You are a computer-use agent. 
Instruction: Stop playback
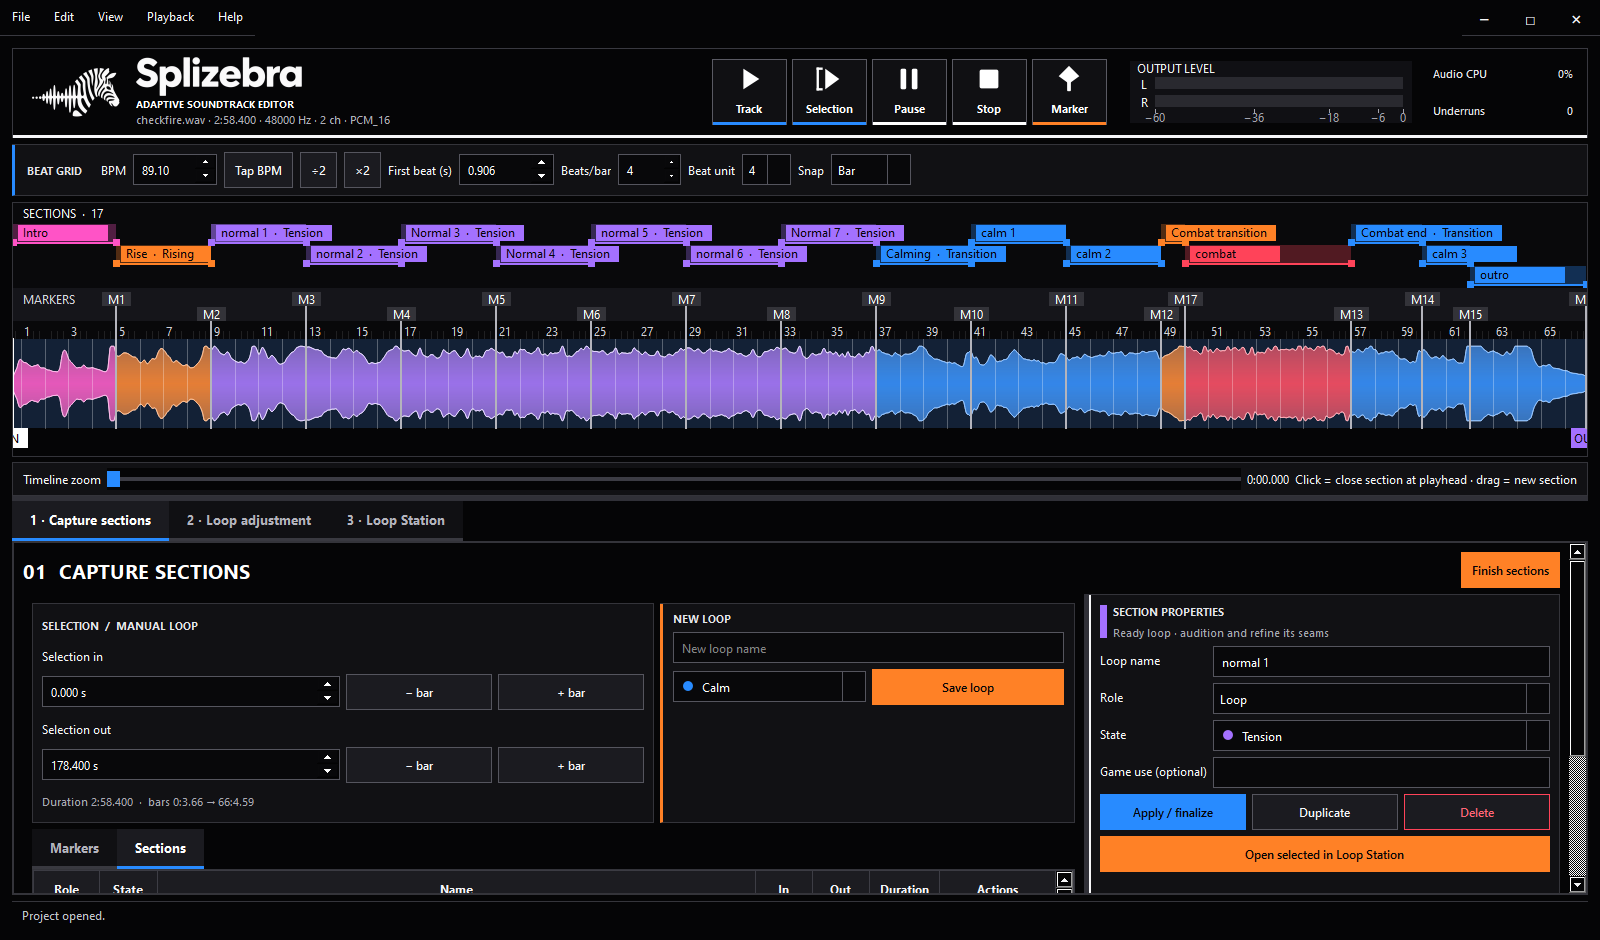click(989, 91)
